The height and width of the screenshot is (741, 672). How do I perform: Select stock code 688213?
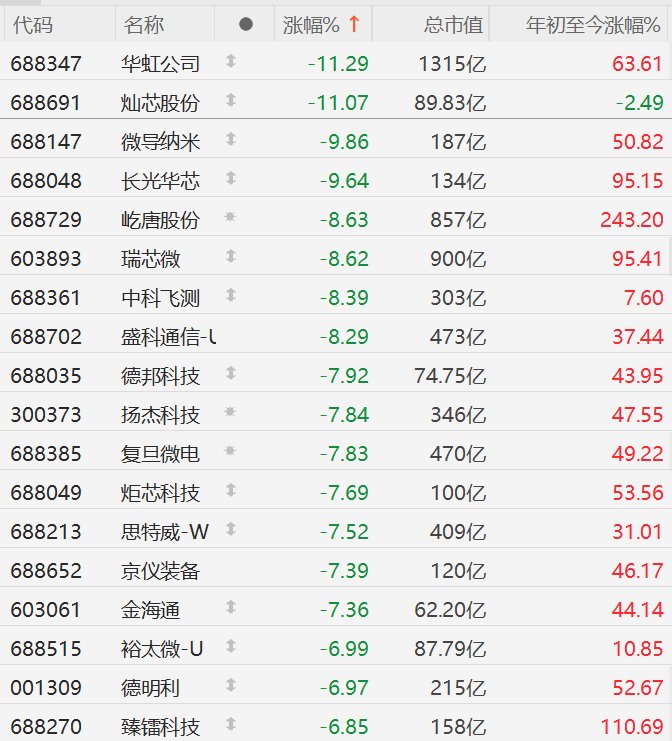(x=46, y=532)
